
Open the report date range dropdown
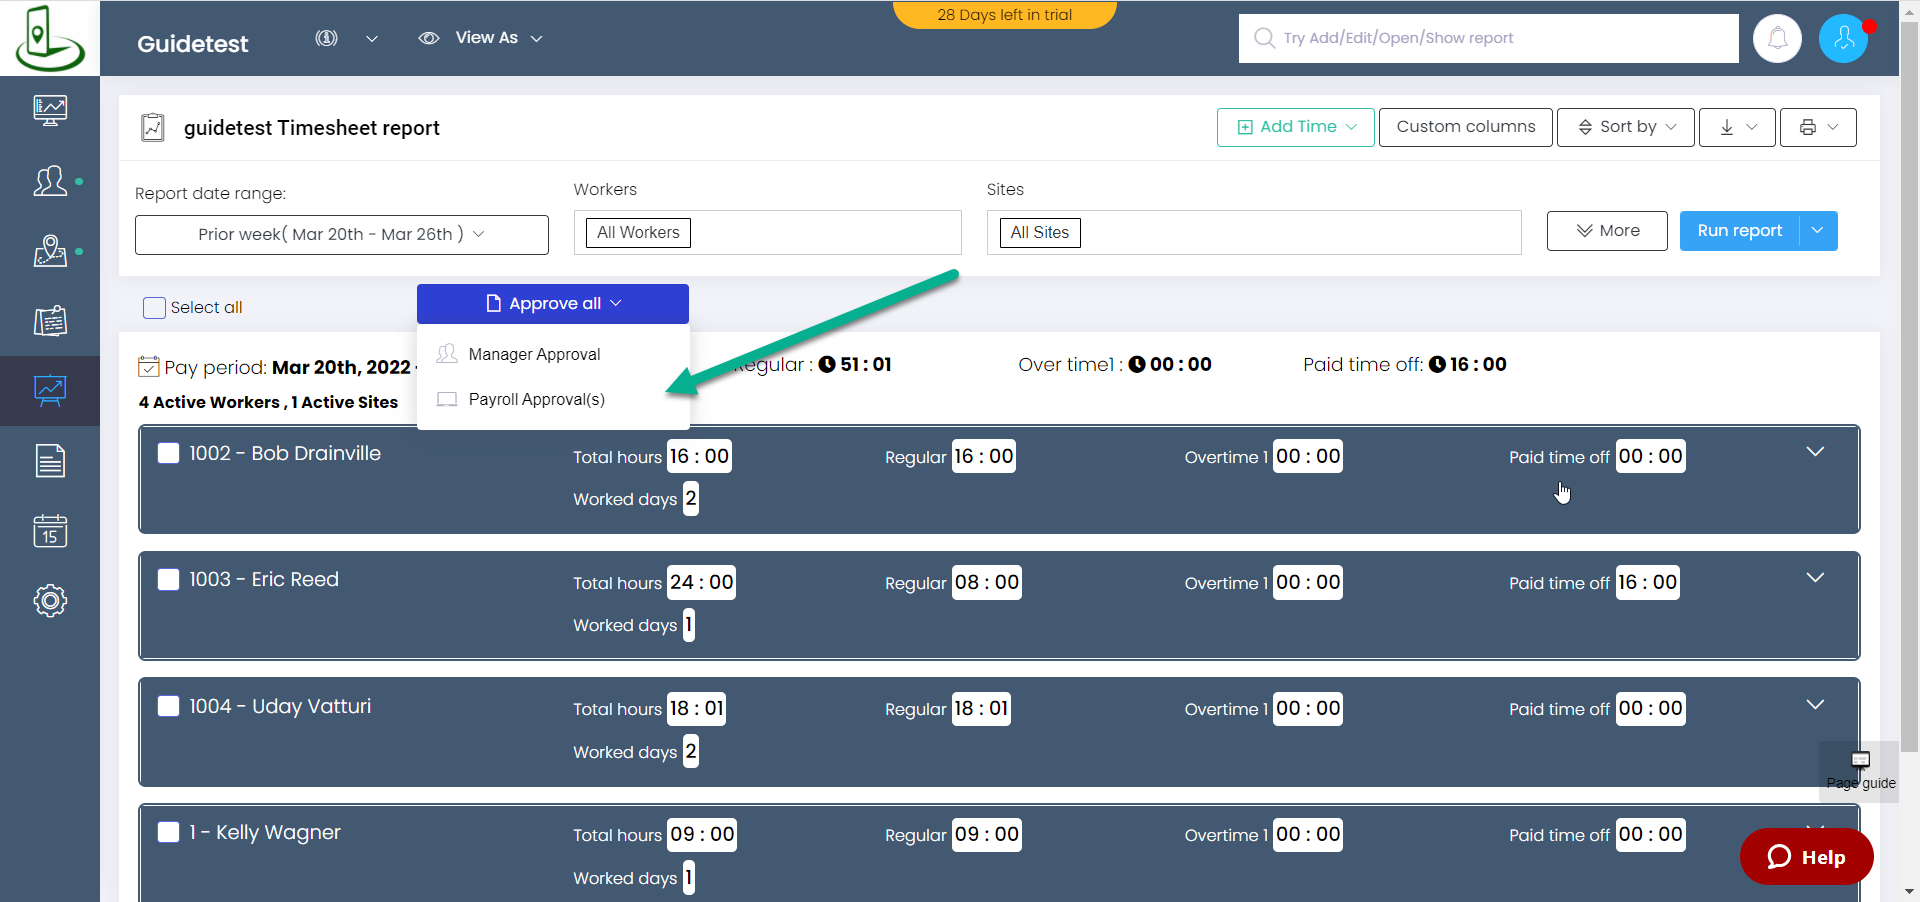tap(342, 235)
